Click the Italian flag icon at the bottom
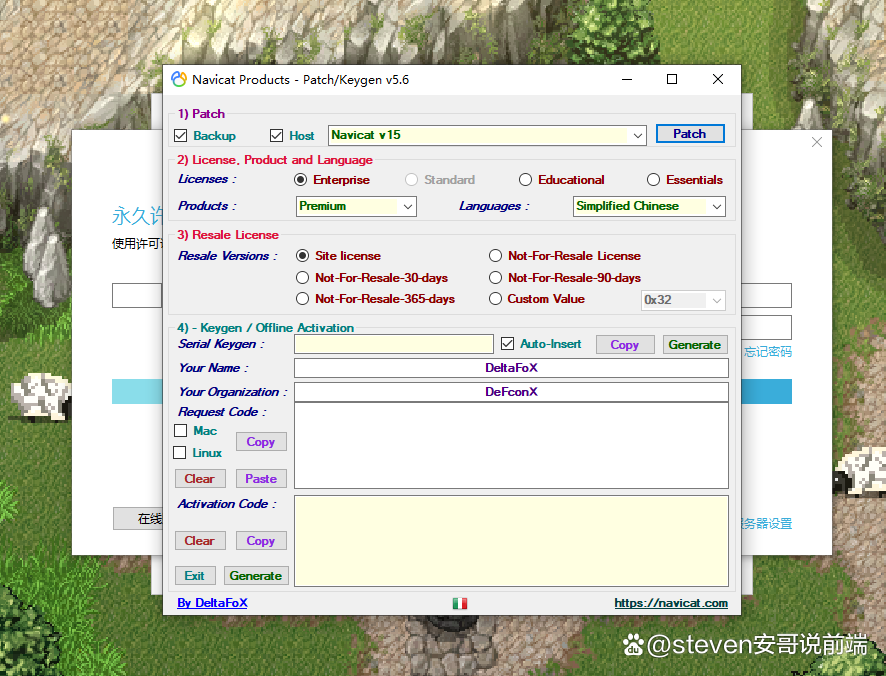Screen dimensions: 886x676 coord(460,604)
